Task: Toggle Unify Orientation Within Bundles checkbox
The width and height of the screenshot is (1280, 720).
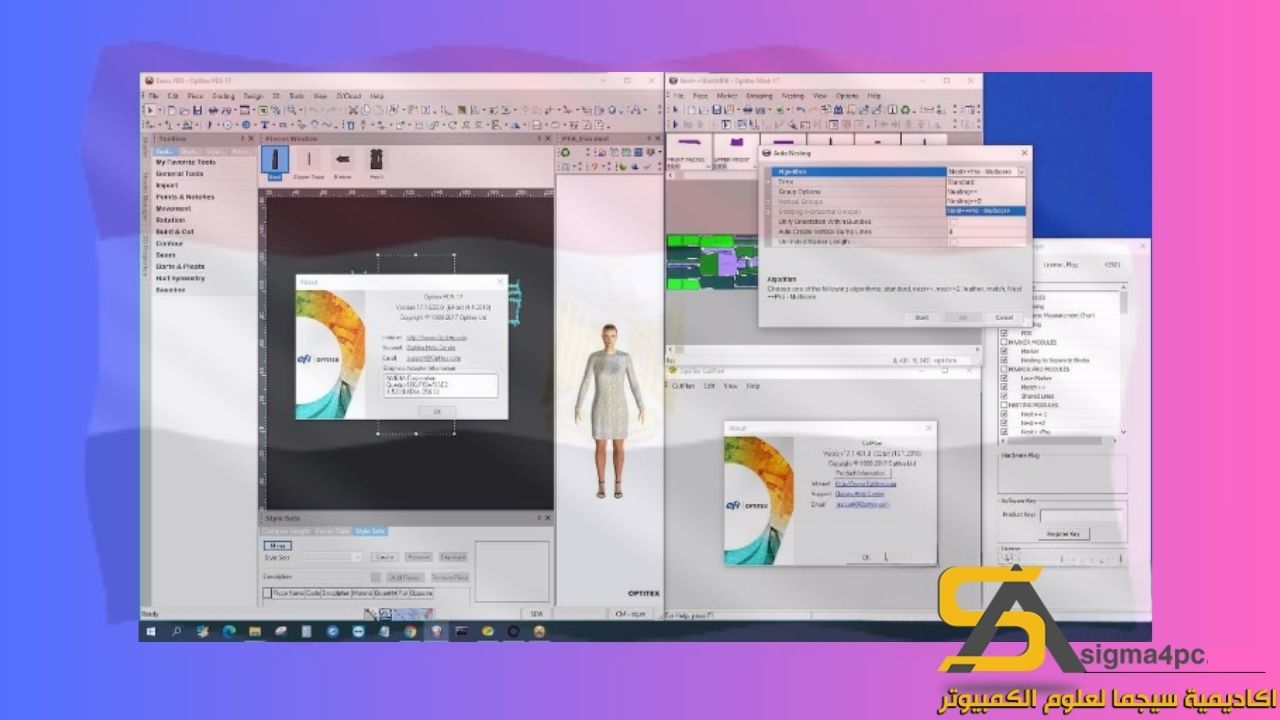Action: click(x=953, y=221)
